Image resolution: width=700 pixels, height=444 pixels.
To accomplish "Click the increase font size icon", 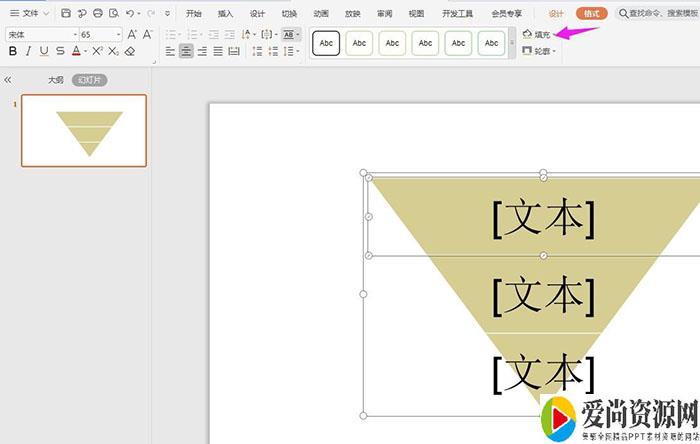I will coord(132,34).
